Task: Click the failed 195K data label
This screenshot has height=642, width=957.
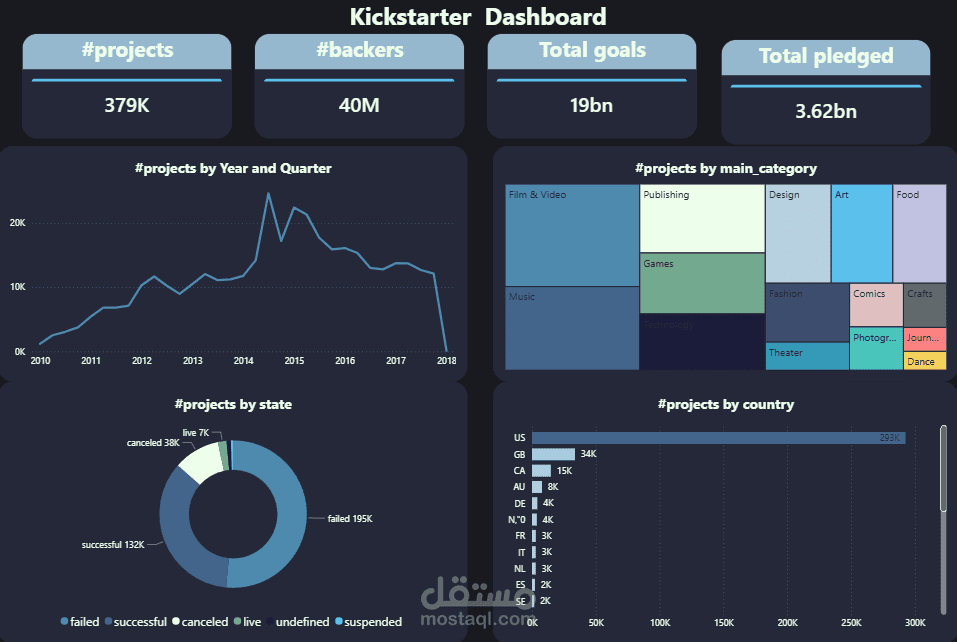Action: (x=350, y=519)
